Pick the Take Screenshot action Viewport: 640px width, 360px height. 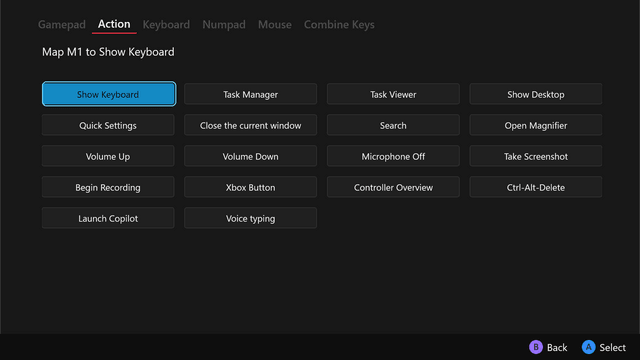click(536, 156)
